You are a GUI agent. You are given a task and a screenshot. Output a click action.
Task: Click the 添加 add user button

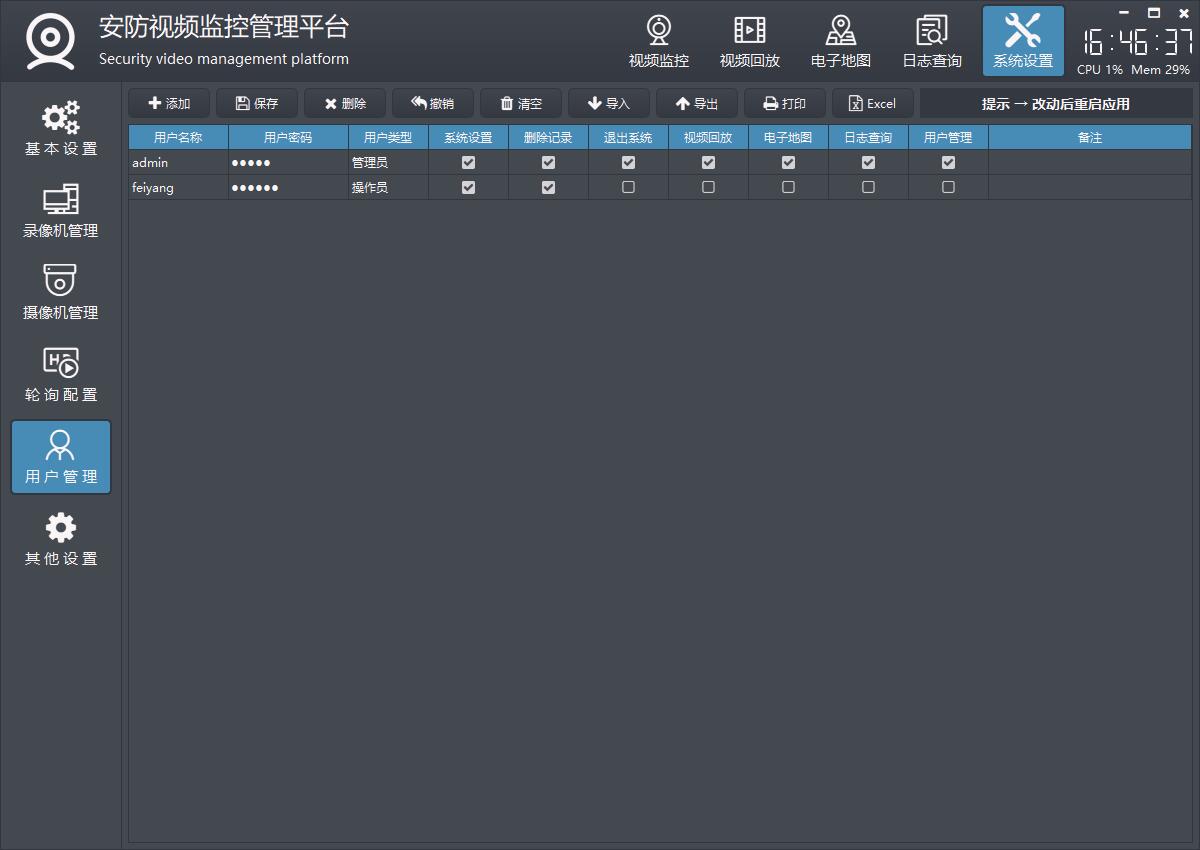[x=169, y=103]
